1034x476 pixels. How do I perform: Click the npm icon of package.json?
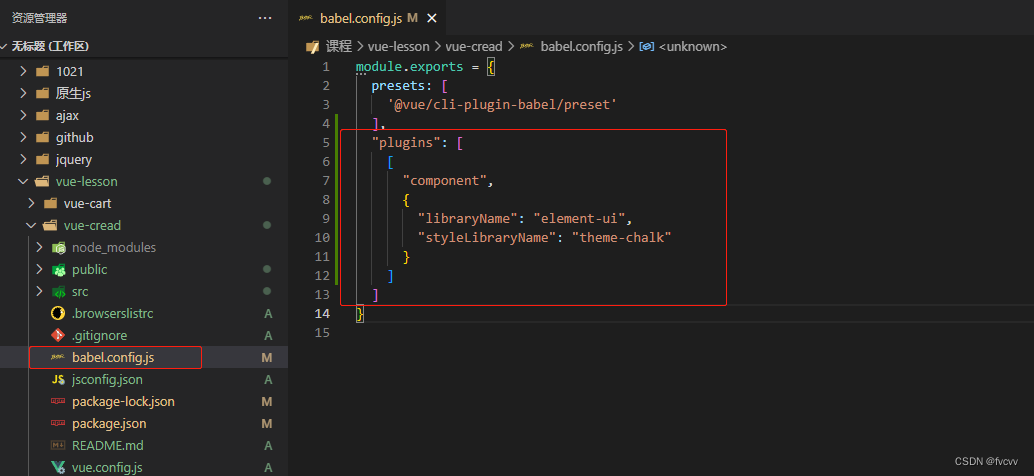pos(58,423)
